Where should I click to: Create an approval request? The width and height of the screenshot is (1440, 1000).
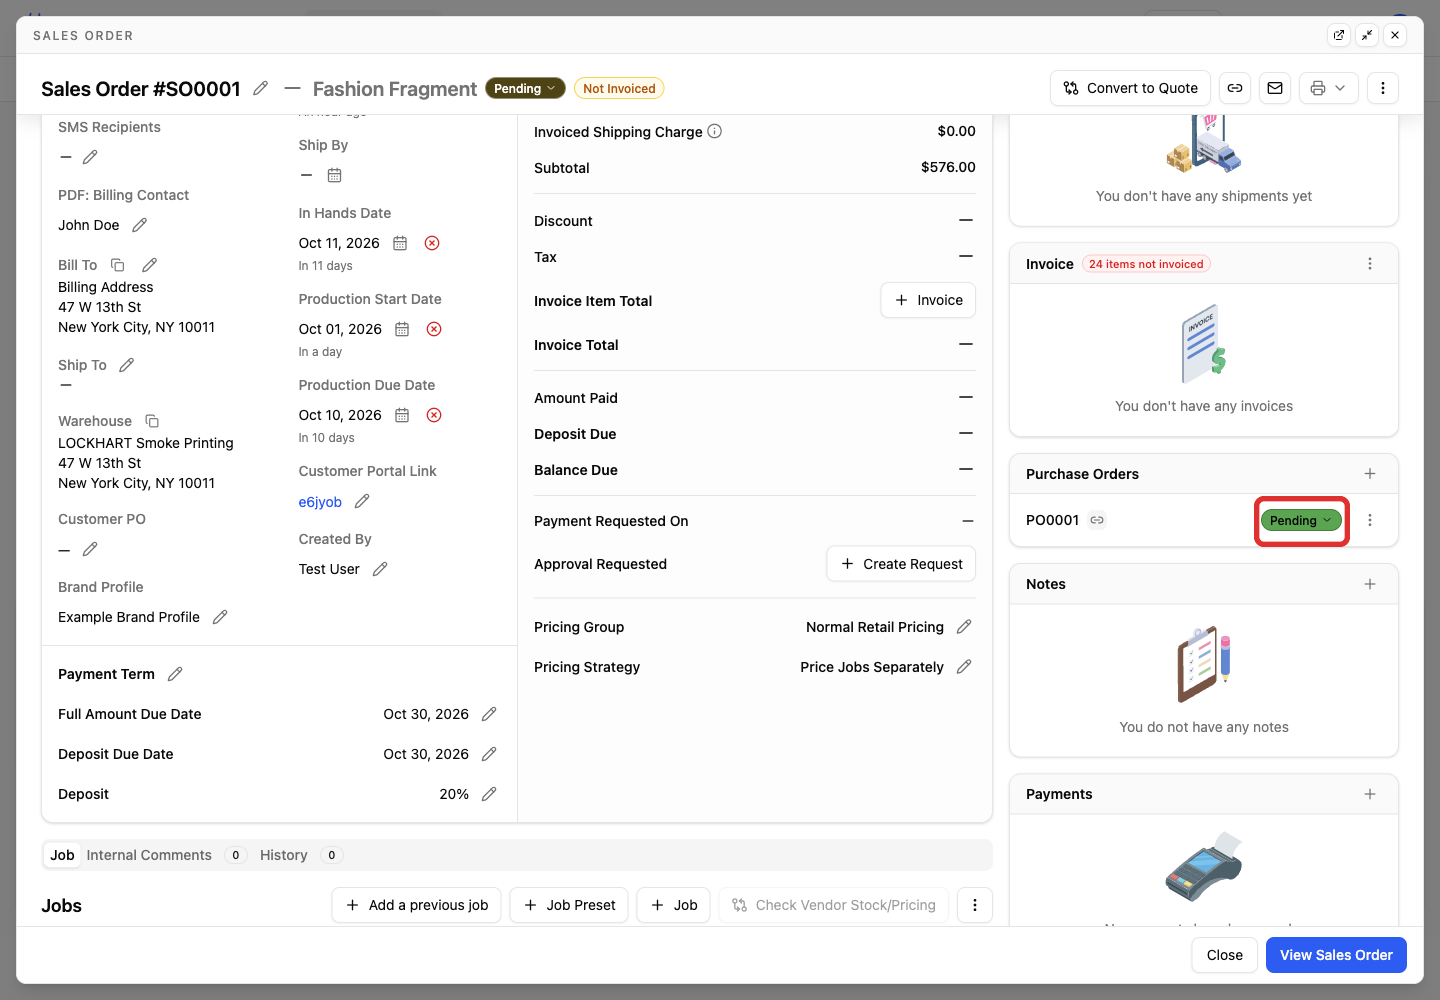coord(901,564)
